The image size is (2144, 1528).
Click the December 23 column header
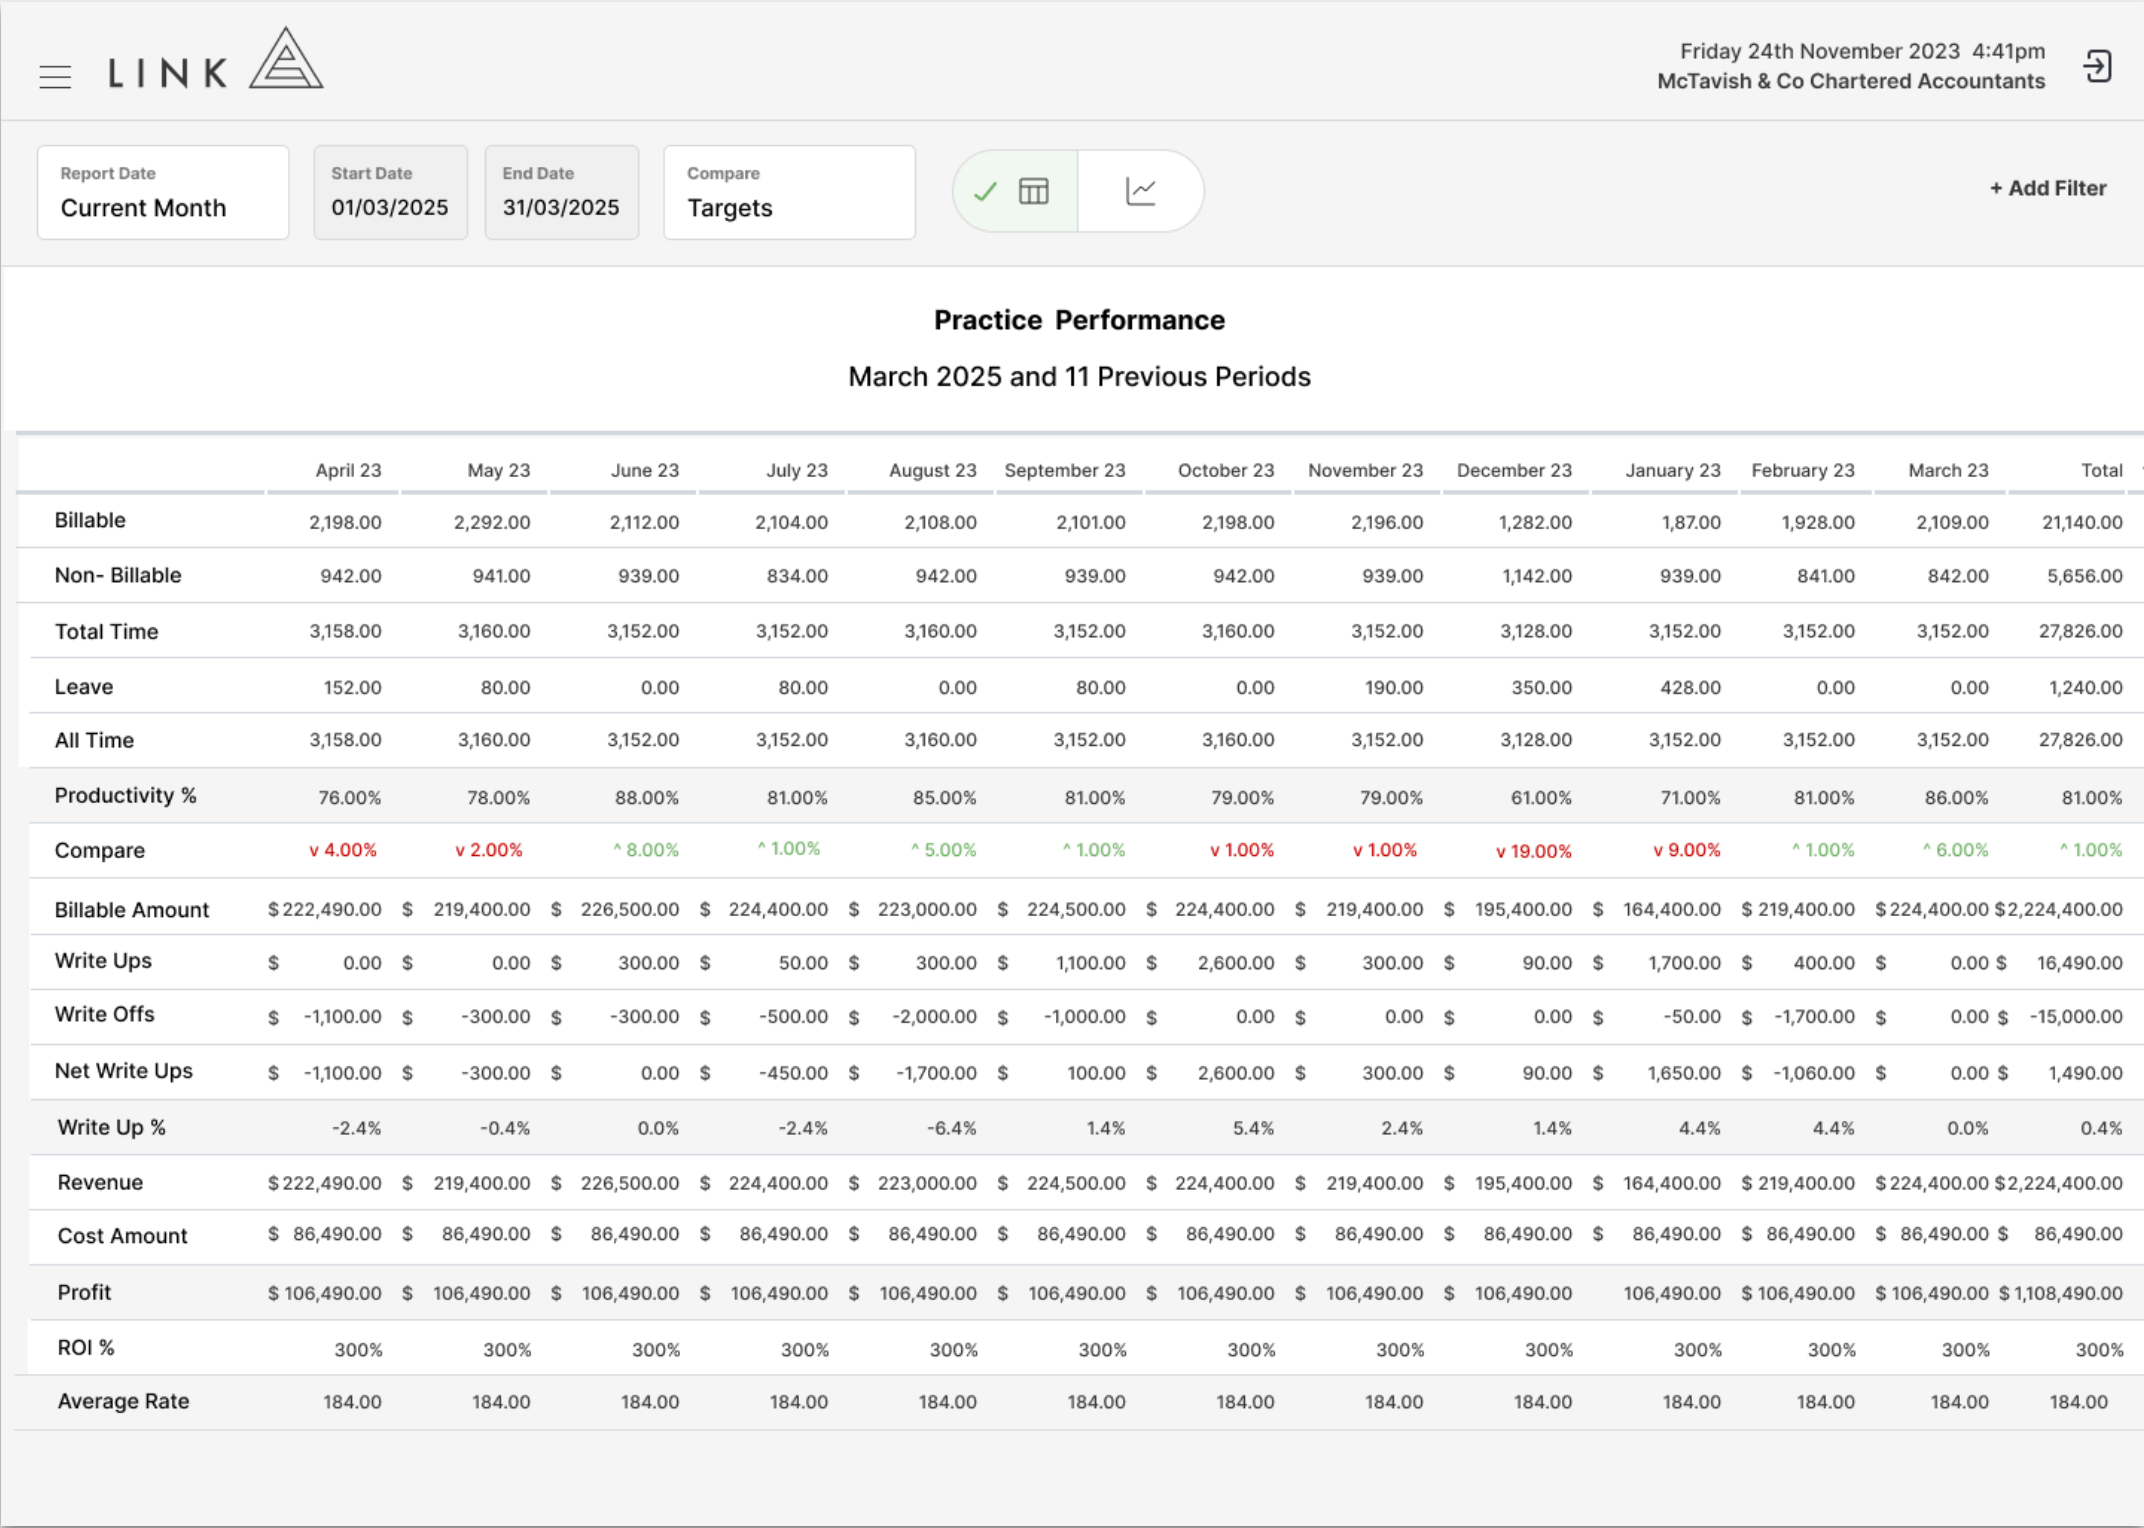1514,470
